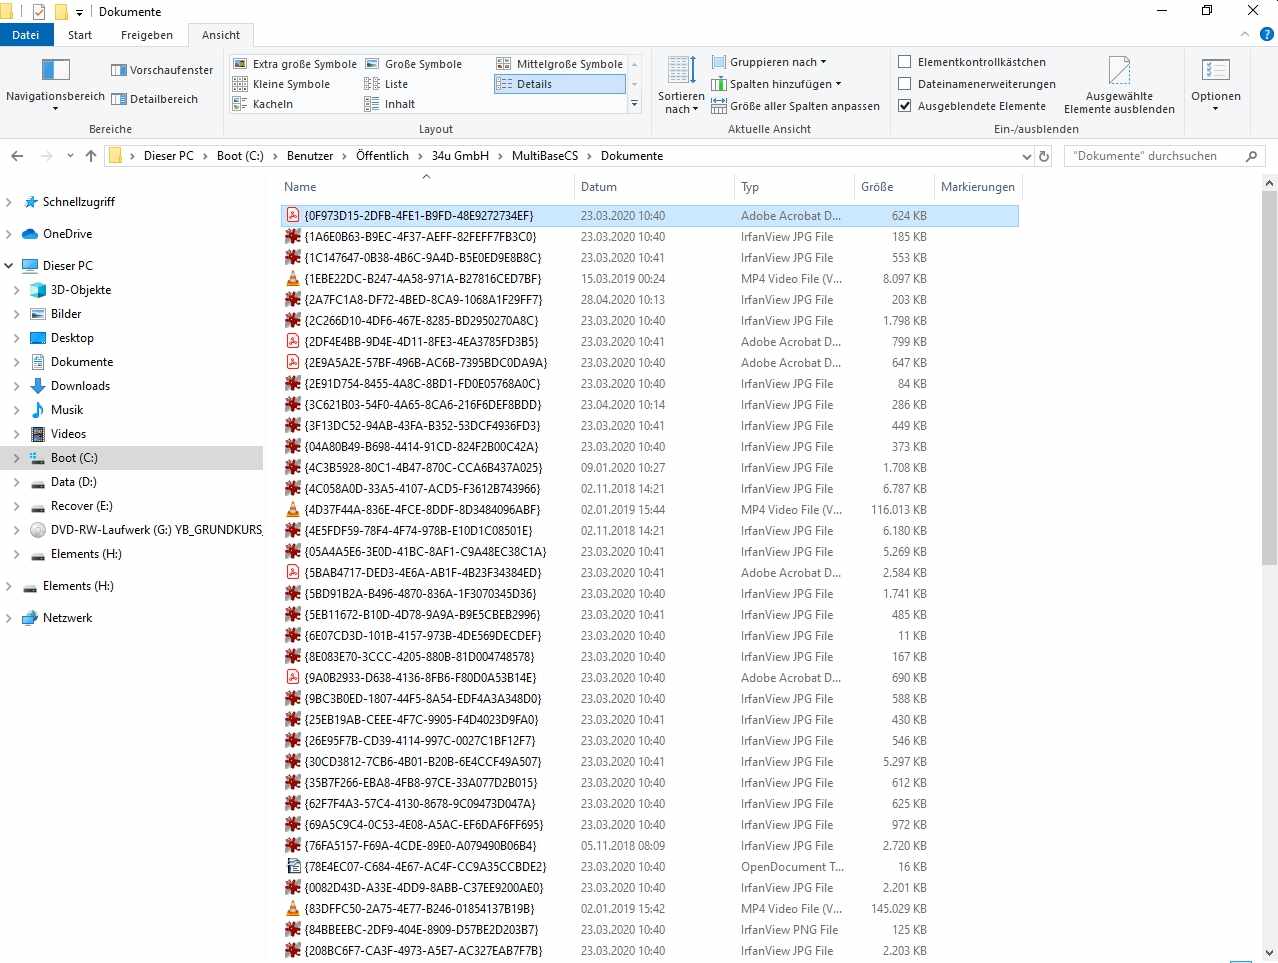Expand the OneDrive tree node
1278x963 pixels.
[x=9, y=234]
